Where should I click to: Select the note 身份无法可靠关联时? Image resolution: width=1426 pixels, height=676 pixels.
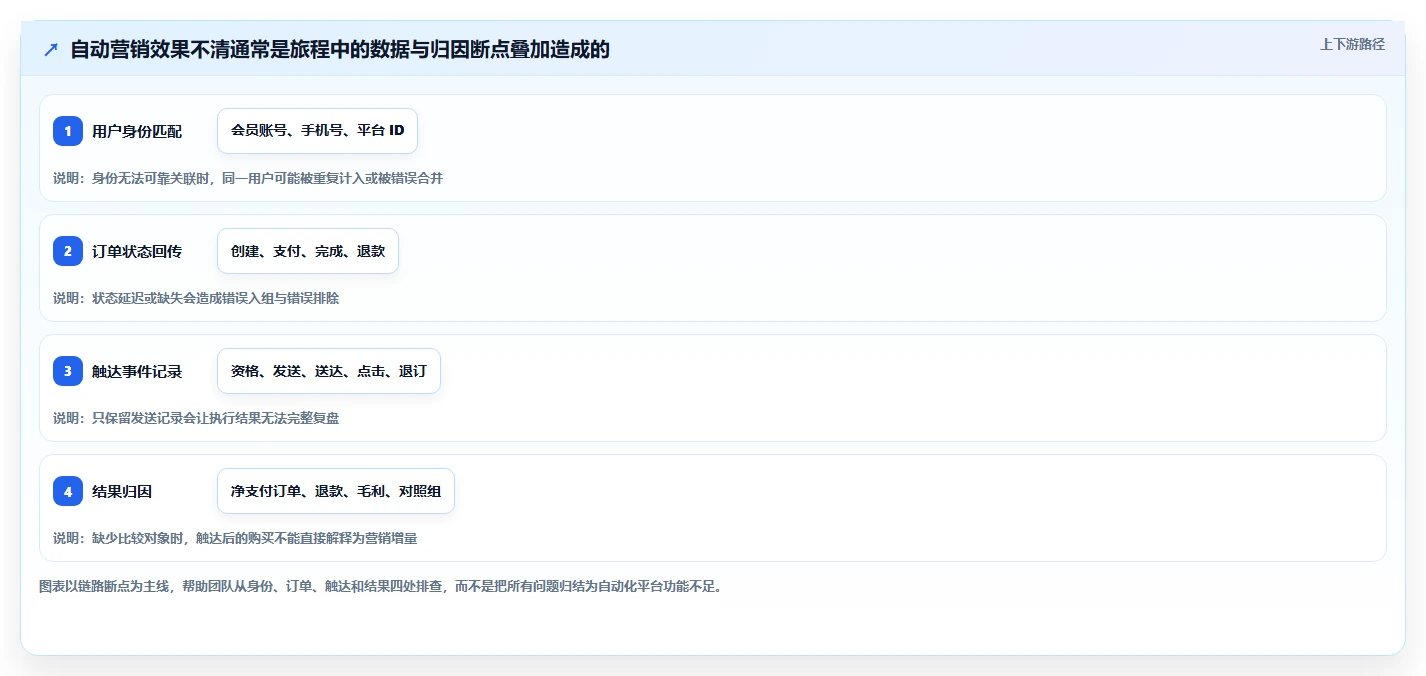[149, 178]
